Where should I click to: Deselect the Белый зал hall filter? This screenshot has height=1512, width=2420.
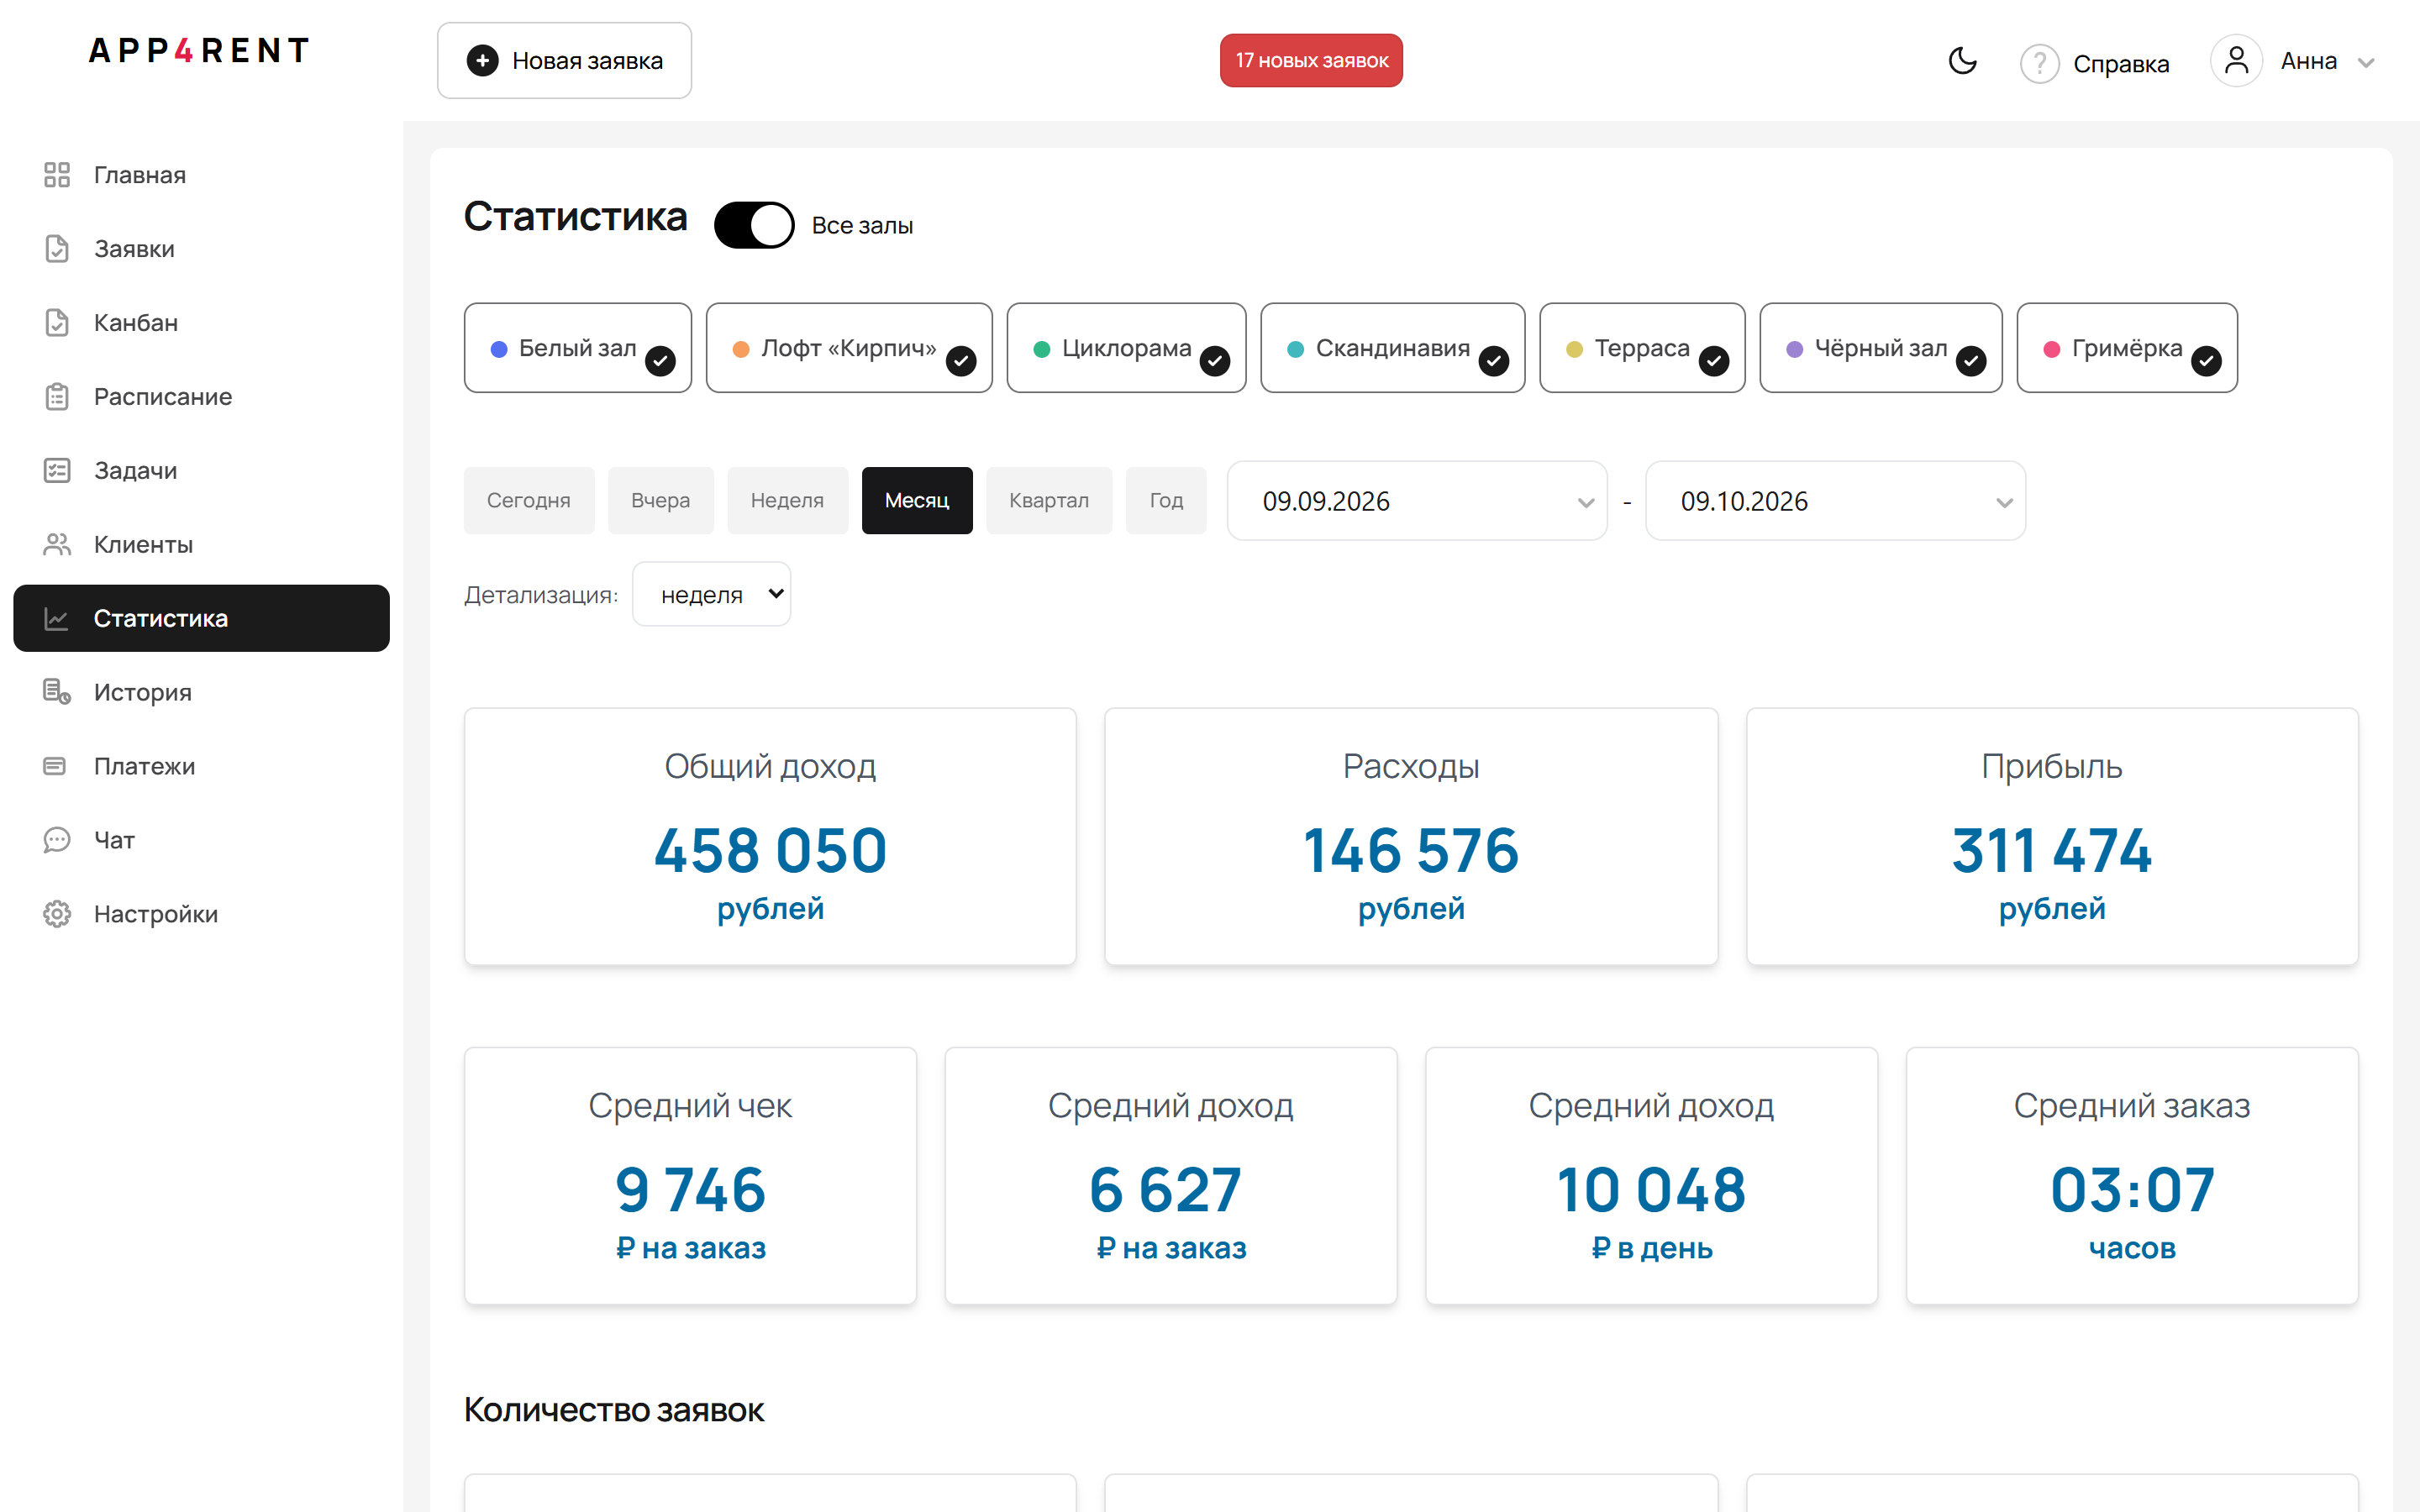tap(578, 348)
